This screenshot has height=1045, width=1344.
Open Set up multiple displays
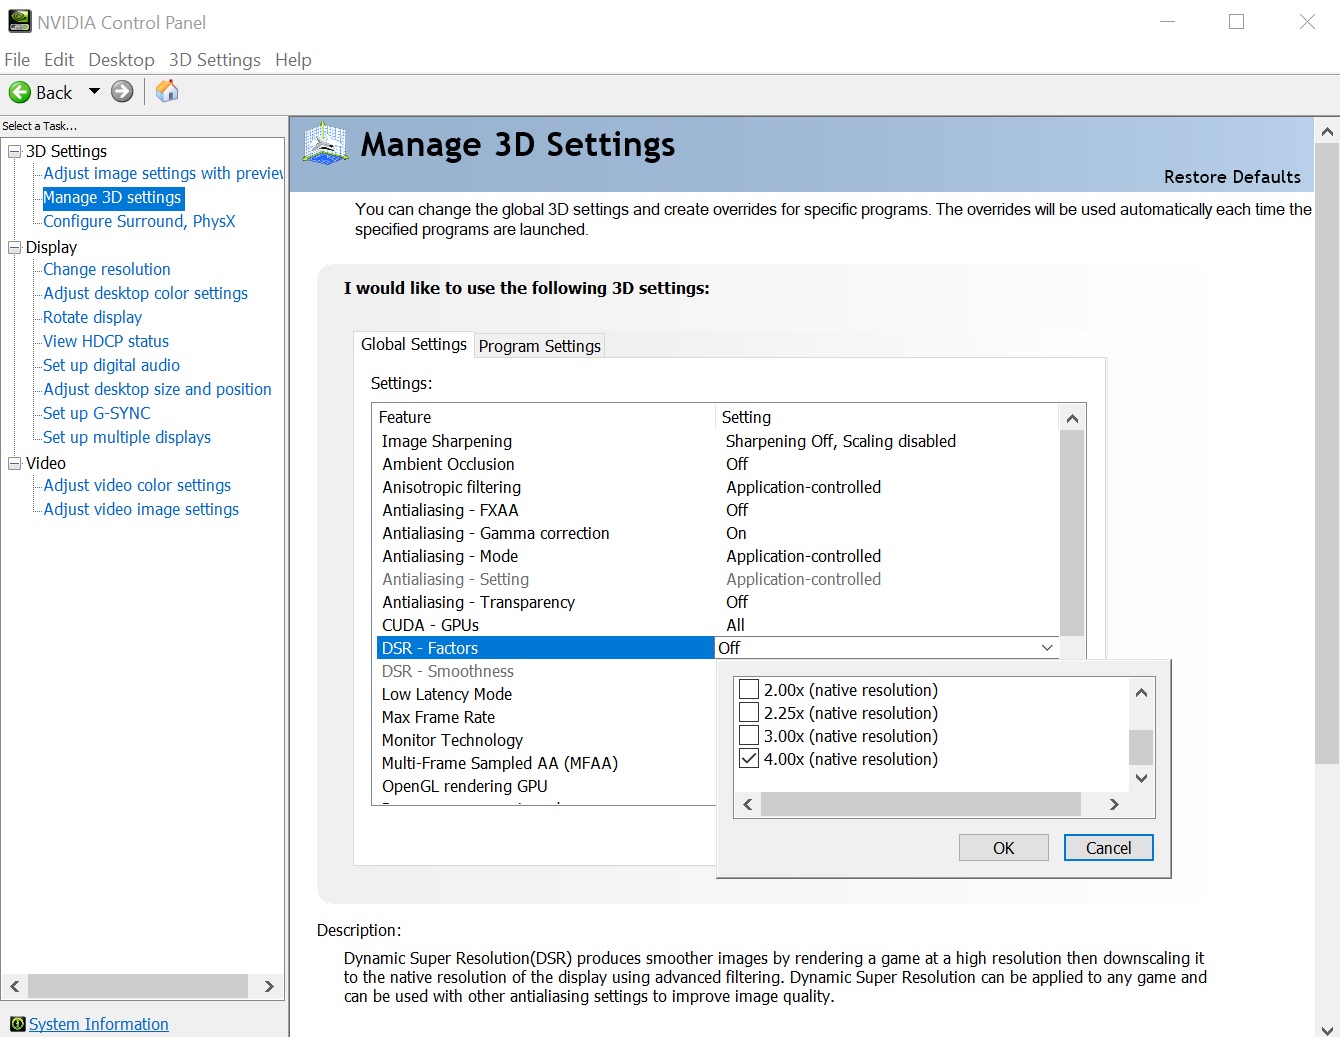127,437
